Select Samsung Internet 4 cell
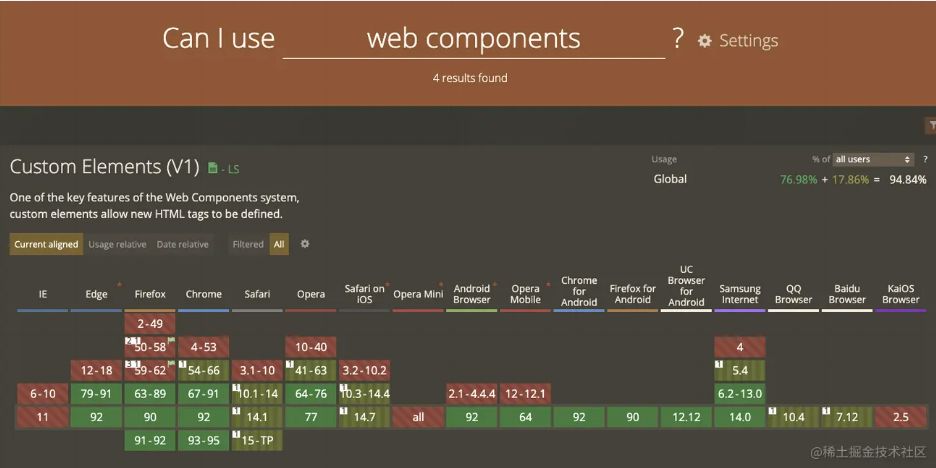The height and width of the screenshot is (468, 936). (x=740, y=347)
